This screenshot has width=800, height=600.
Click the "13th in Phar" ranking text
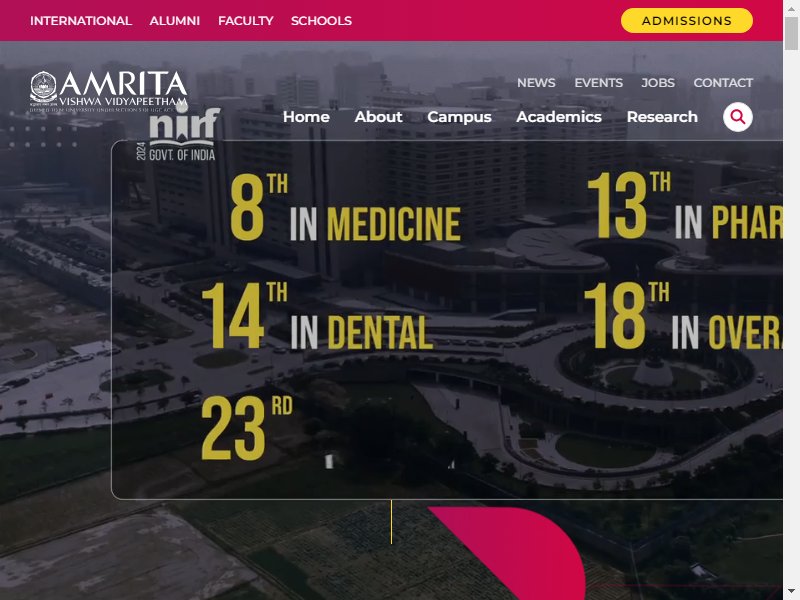click(x=685, y=205)
